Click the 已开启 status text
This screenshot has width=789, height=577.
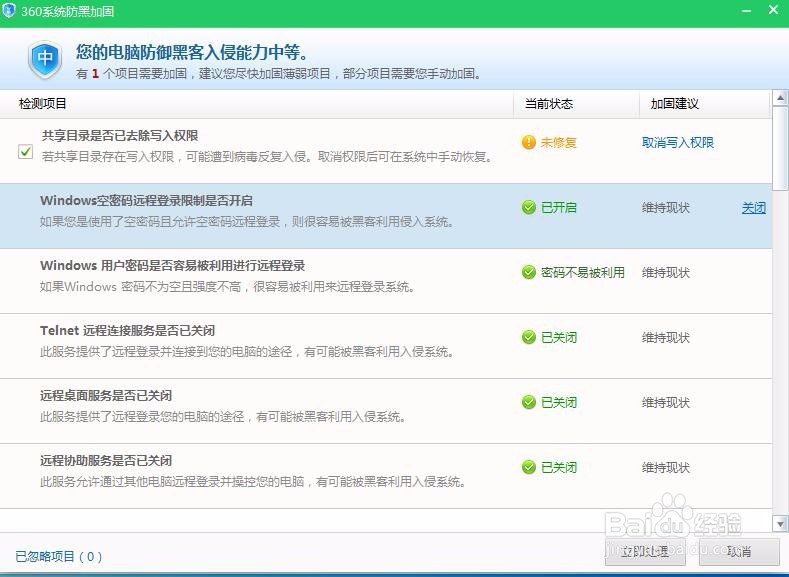click(x=559, y=208)
